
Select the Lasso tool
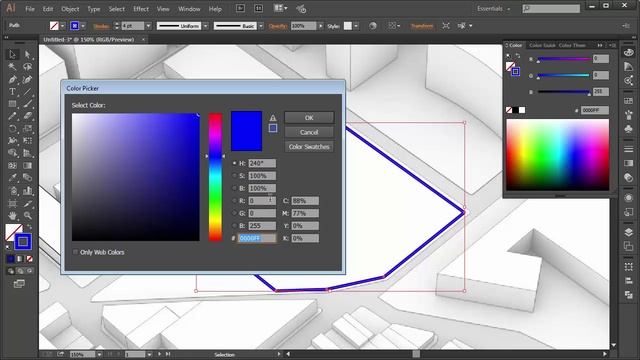27,67
